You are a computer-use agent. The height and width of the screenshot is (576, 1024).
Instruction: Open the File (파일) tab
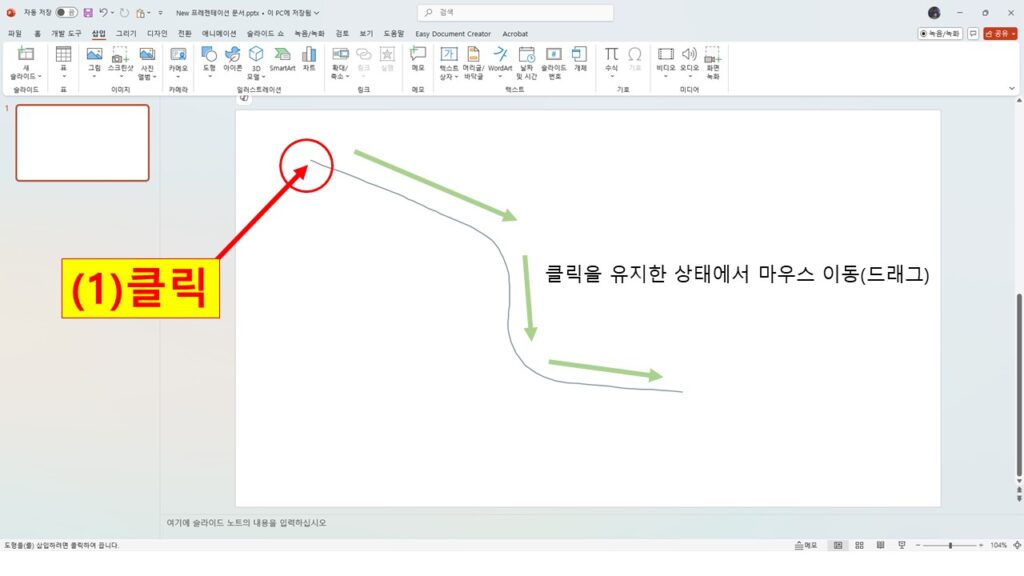click(x=14, y=33)
